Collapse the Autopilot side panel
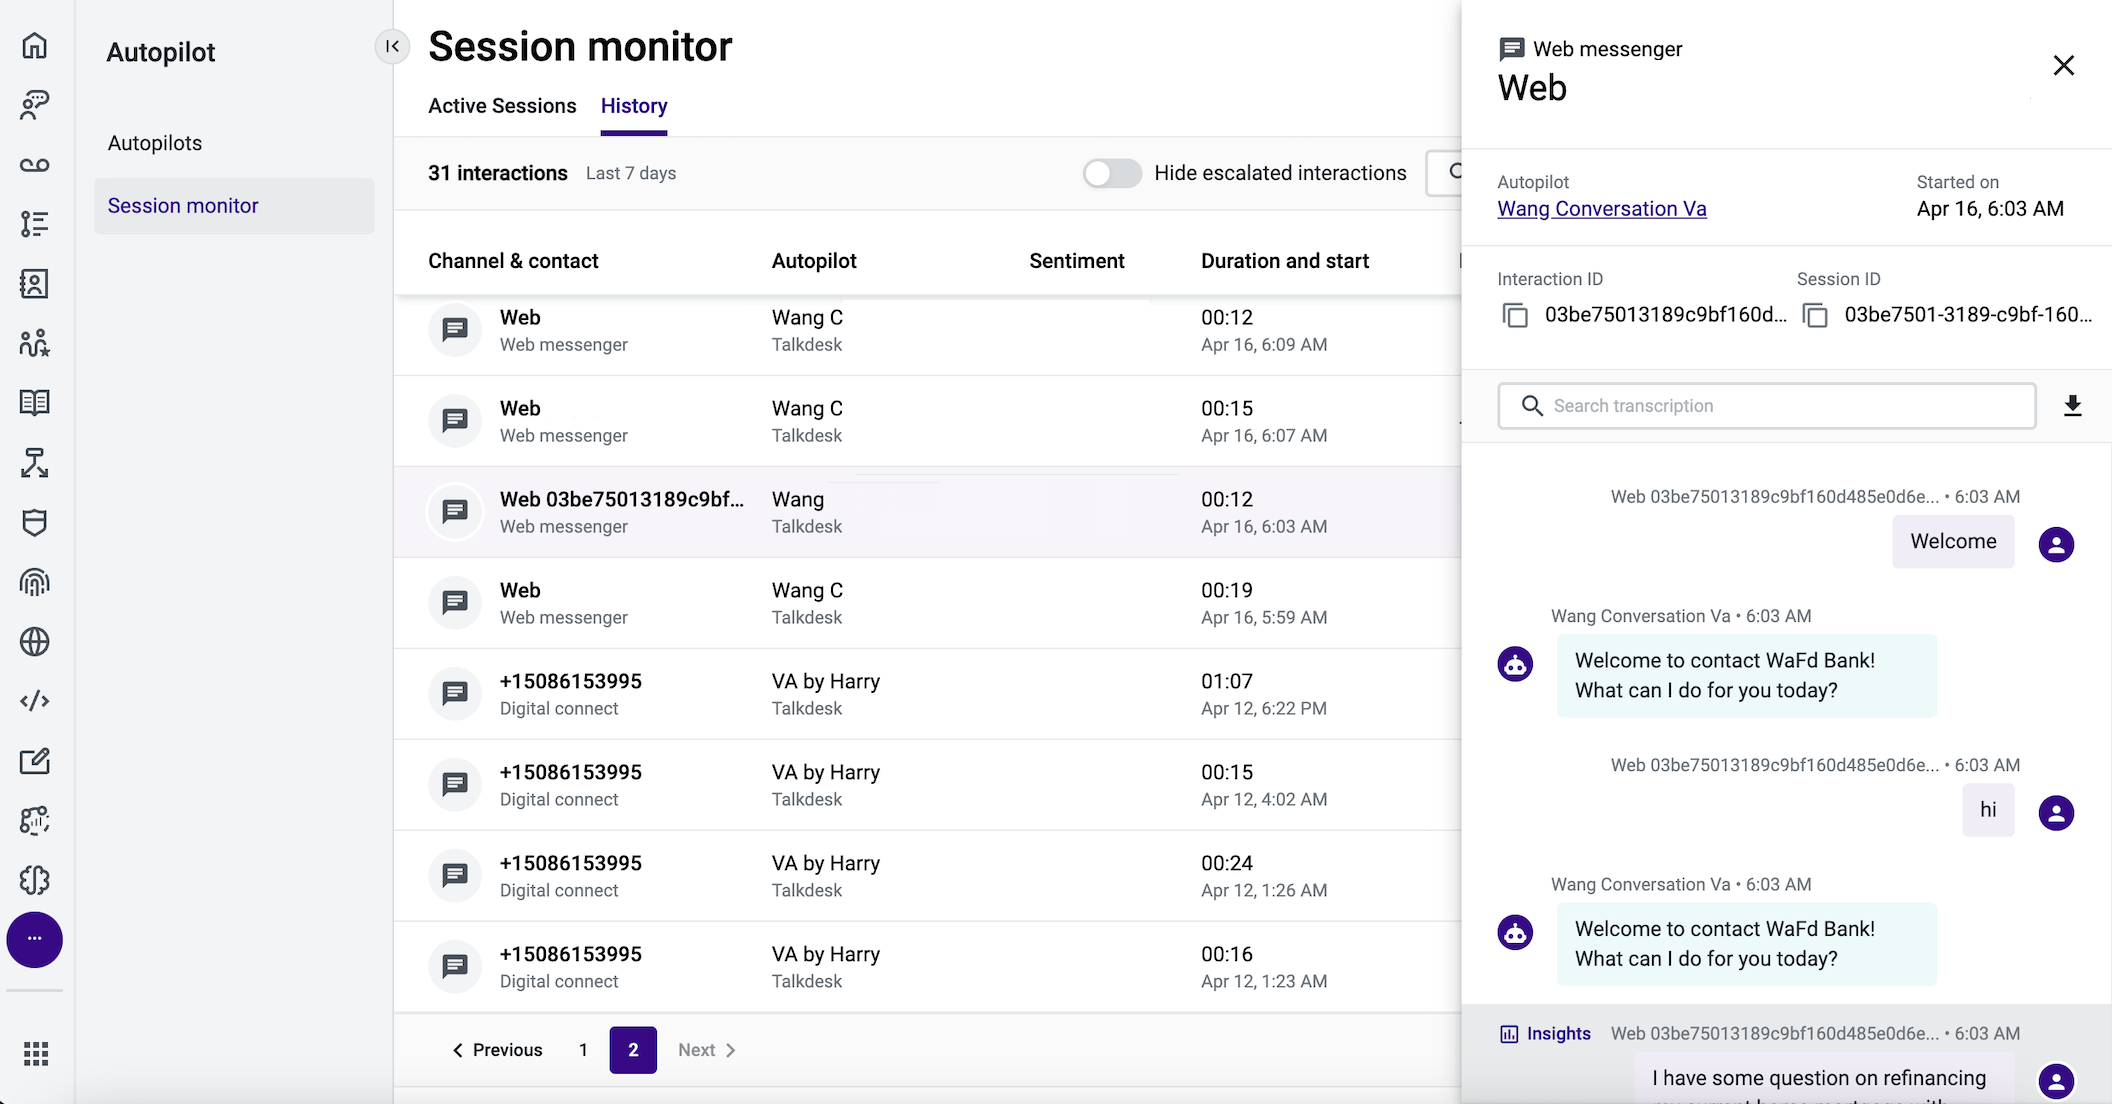This screenshot has width=2112, height=1104. click(392, 46)
